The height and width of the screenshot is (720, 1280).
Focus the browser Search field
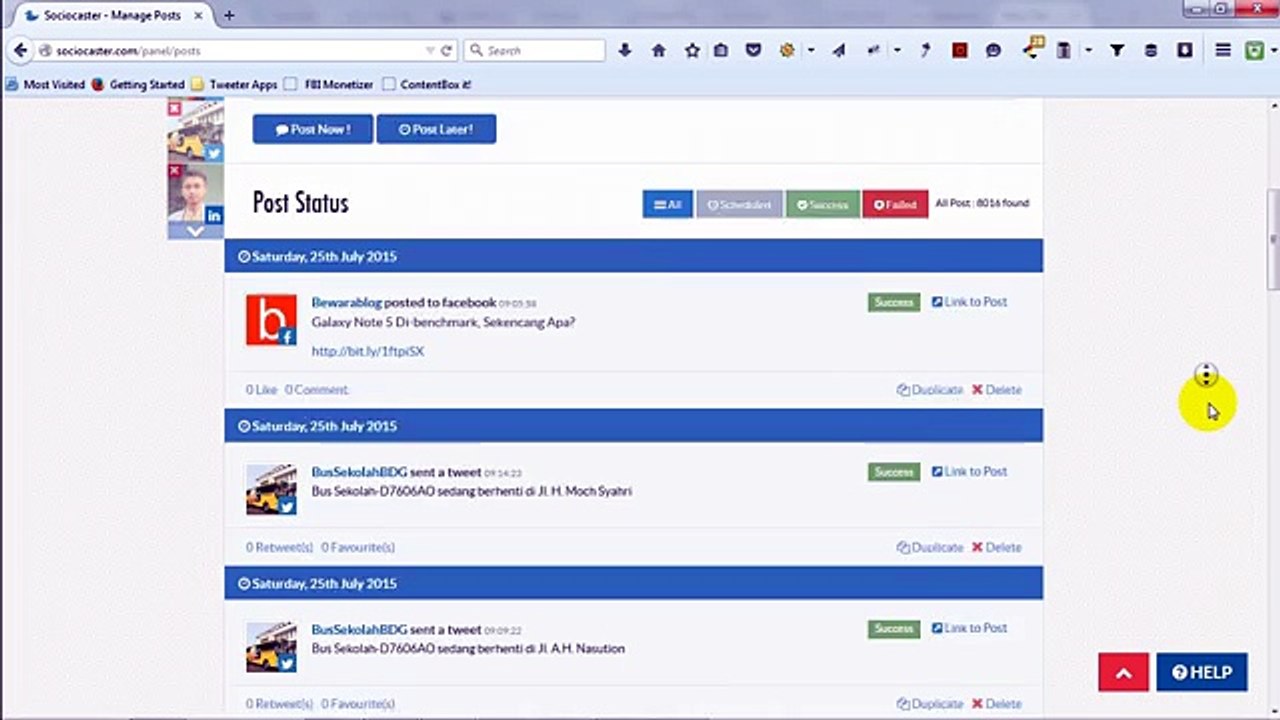coord(535,50)
